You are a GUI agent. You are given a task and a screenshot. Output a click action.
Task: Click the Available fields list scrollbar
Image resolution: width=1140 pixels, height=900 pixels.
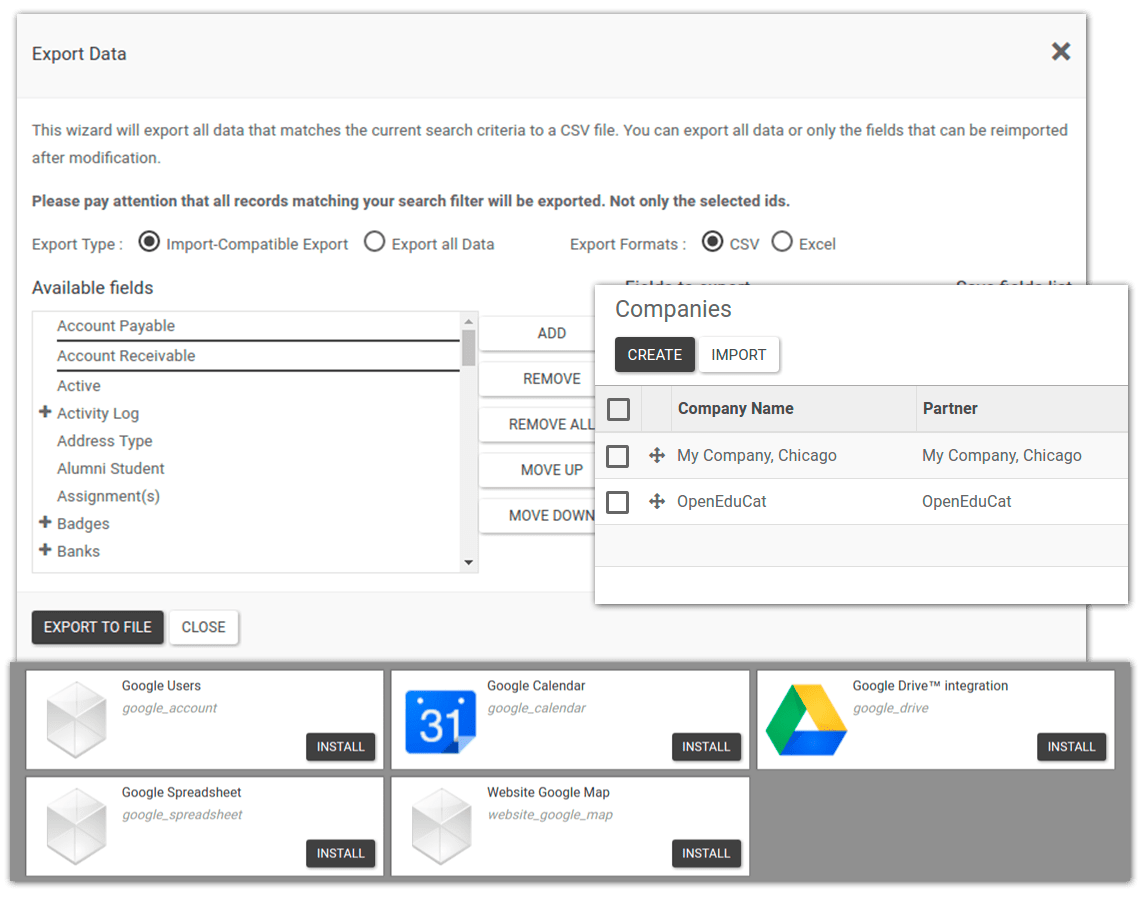pyautogui.click(x=469, y=350)
